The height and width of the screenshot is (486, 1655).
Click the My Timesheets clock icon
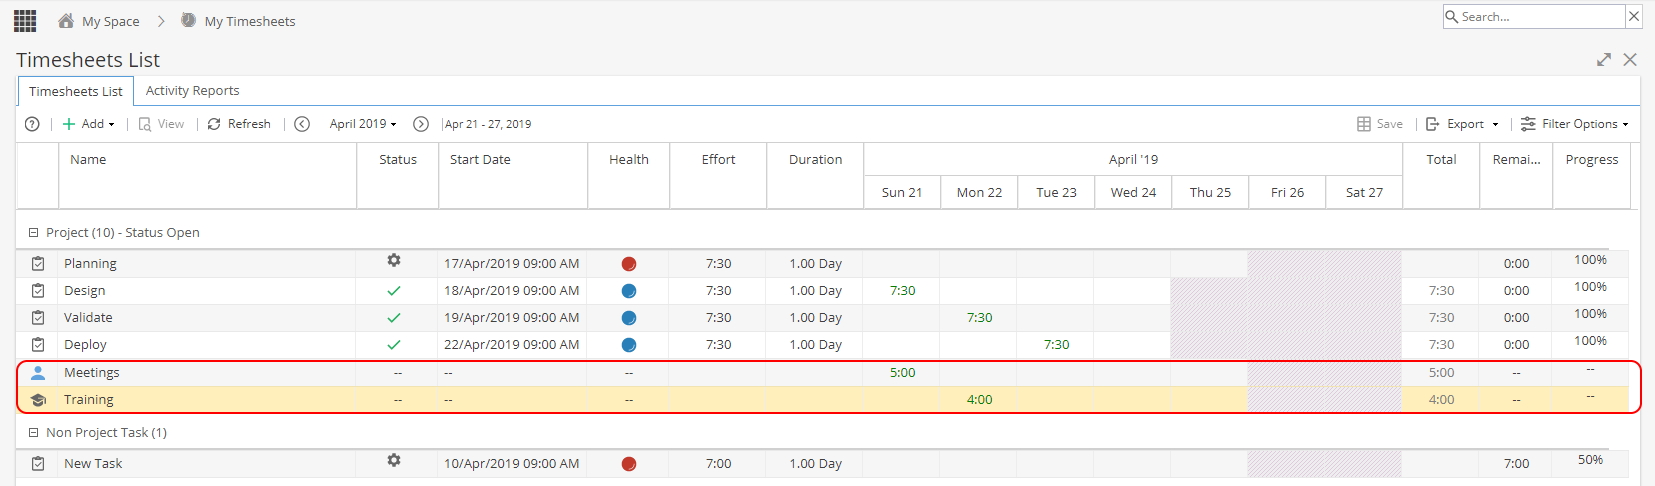click(x=188, y=20)
